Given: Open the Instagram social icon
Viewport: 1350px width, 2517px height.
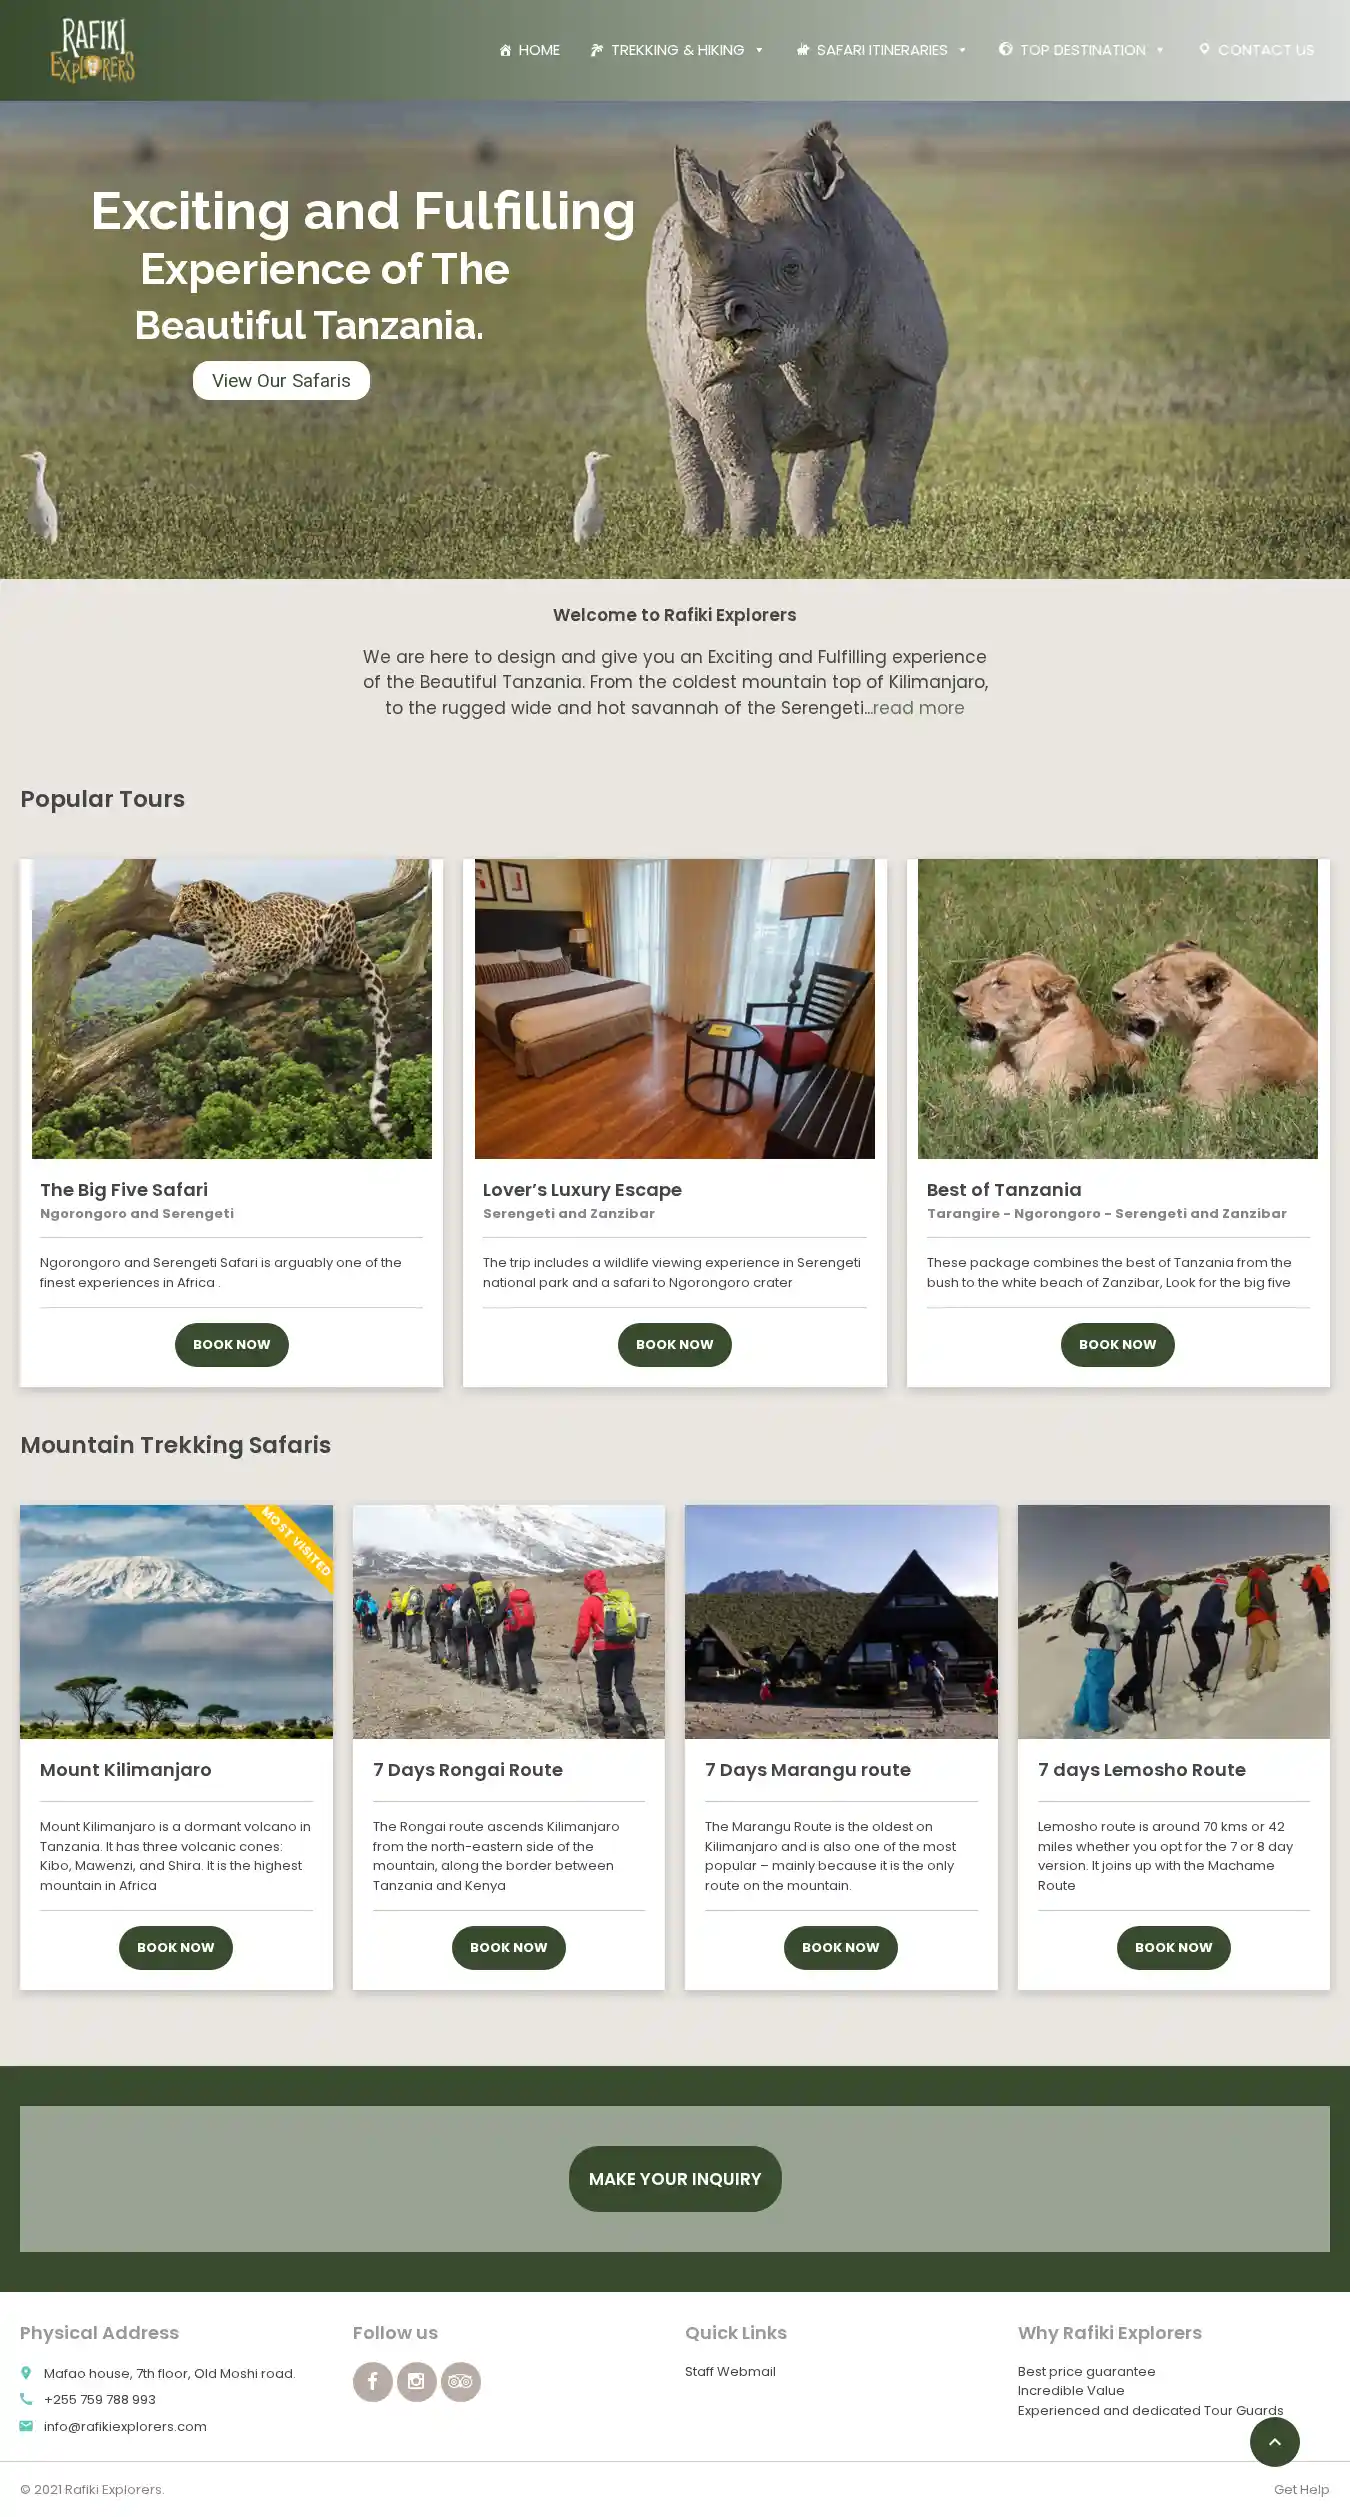Looking at the screenshot, I should pyautogui.click(x=416, y=2381).
